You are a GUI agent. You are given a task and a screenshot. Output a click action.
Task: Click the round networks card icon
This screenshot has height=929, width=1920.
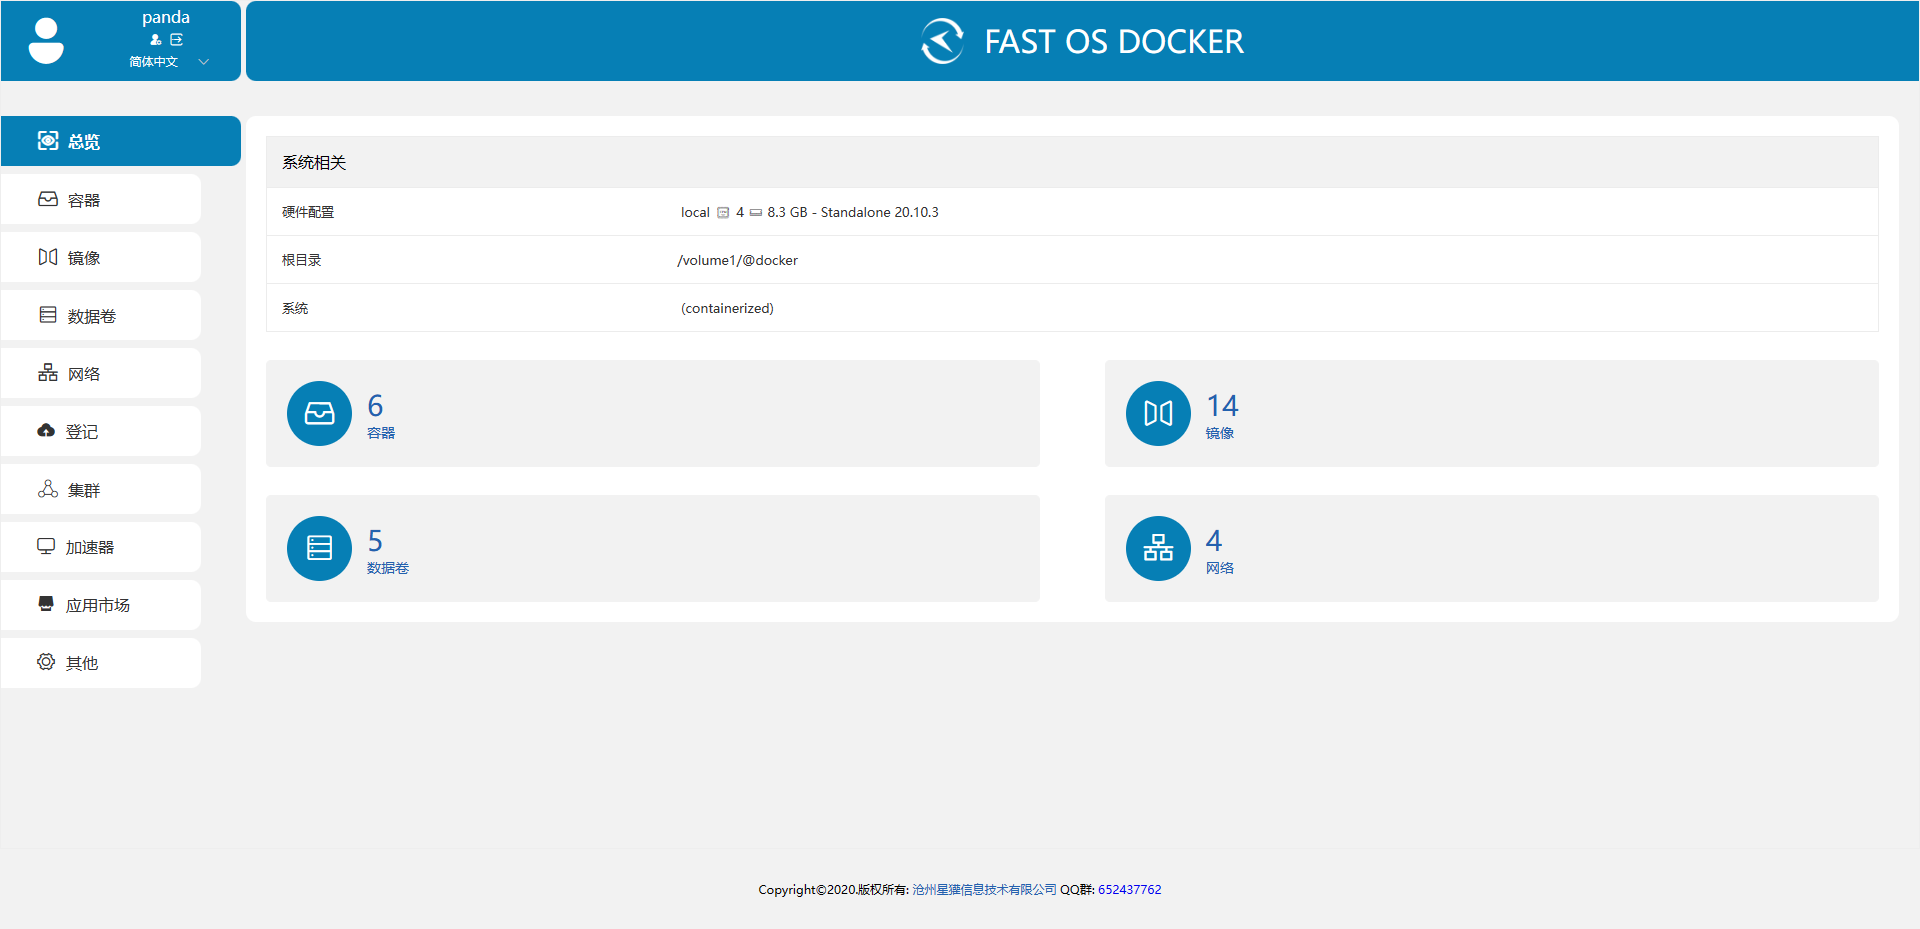(x=1158, y=548)
